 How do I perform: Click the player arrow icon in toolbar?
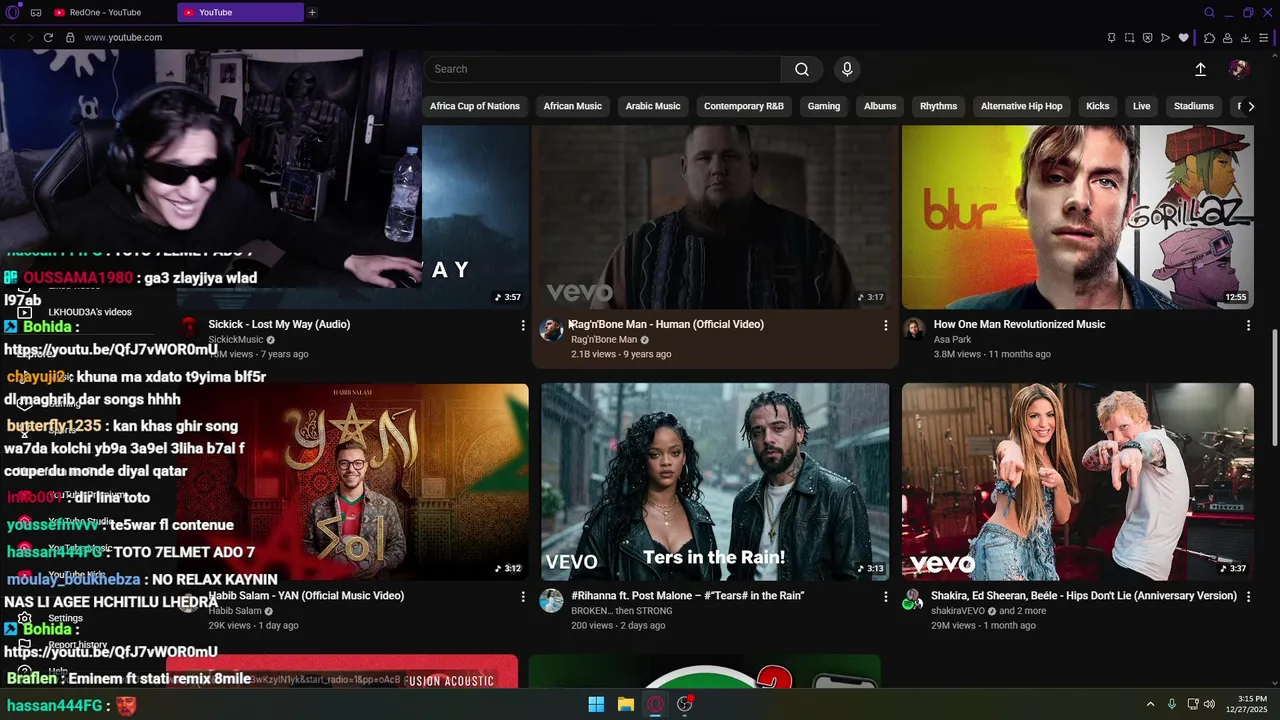[1166, 38]
